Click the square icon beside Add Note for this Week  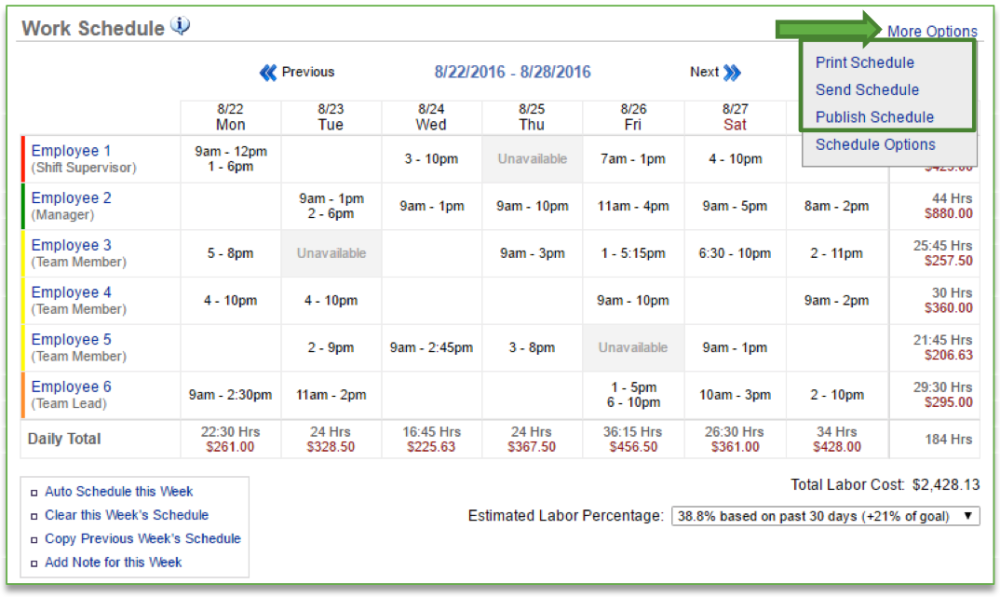pyautogui.click(x=34, y=563)
